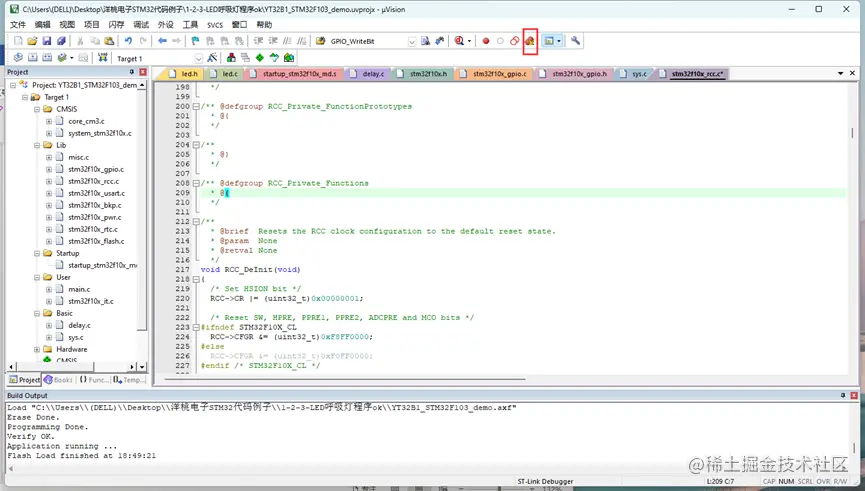Collapse the Lib folder in project tree

pos(37,145)
